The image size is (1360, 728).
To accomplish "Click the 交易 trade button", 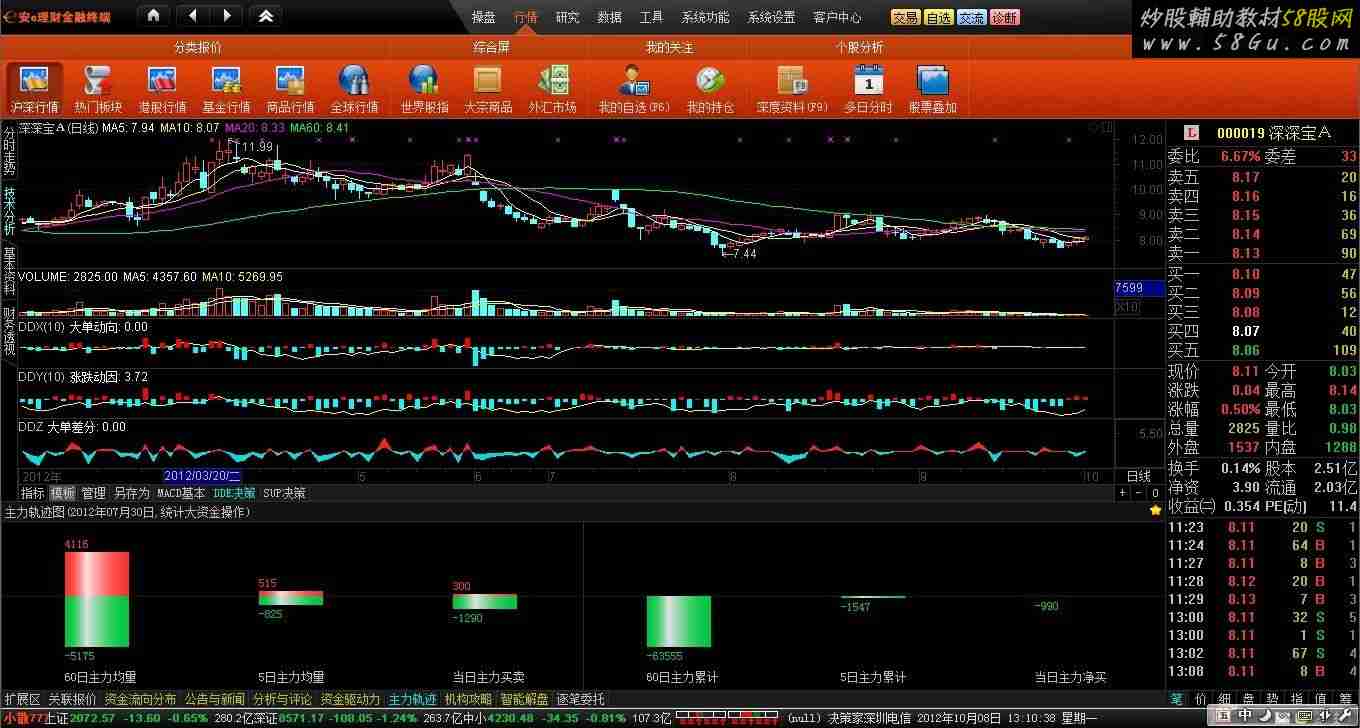I will coord(906,17).
